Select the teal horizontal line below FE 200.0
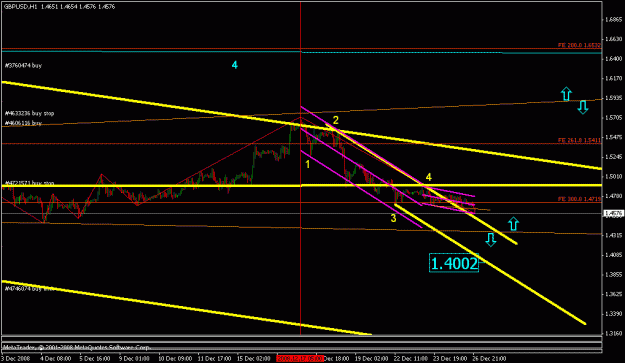This screenshot has height=363, width=625. pos(301,52)
